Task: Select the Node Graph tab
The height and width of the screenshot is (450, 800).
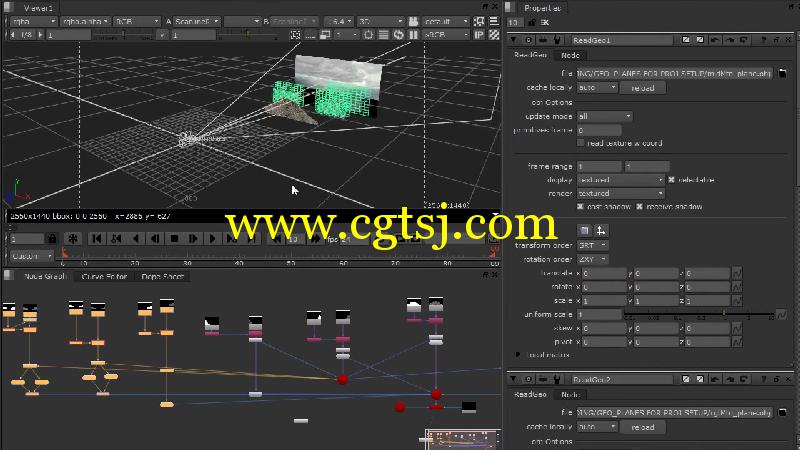Action: pyautogui.click(x=45, y=276)
